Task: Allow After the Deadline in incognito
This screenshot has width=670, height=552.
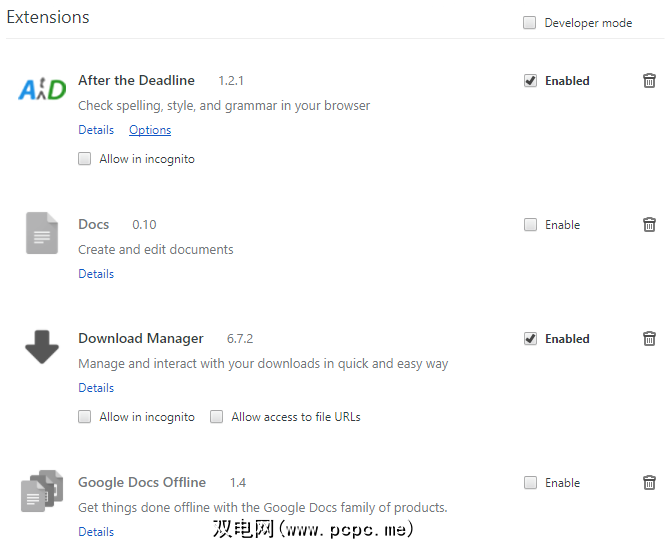Action: 84,159
